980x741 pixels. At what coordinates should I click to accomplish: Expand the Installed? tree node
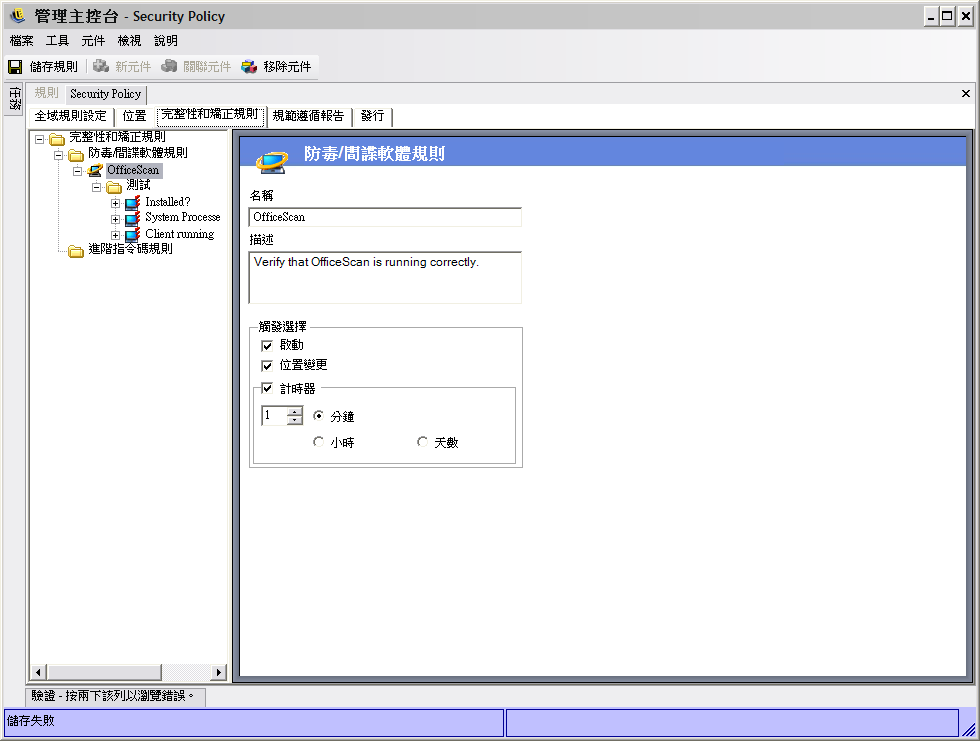(x=116, y=203)
